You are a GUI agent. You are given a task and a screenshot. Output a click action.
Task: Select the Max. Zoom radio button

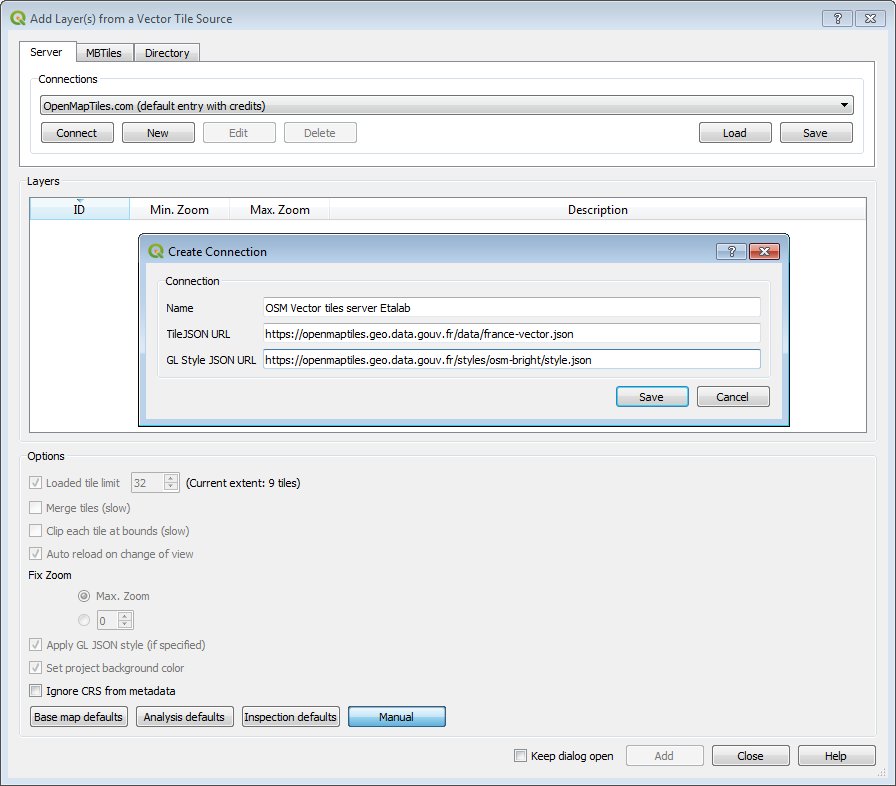coord(84,596)
